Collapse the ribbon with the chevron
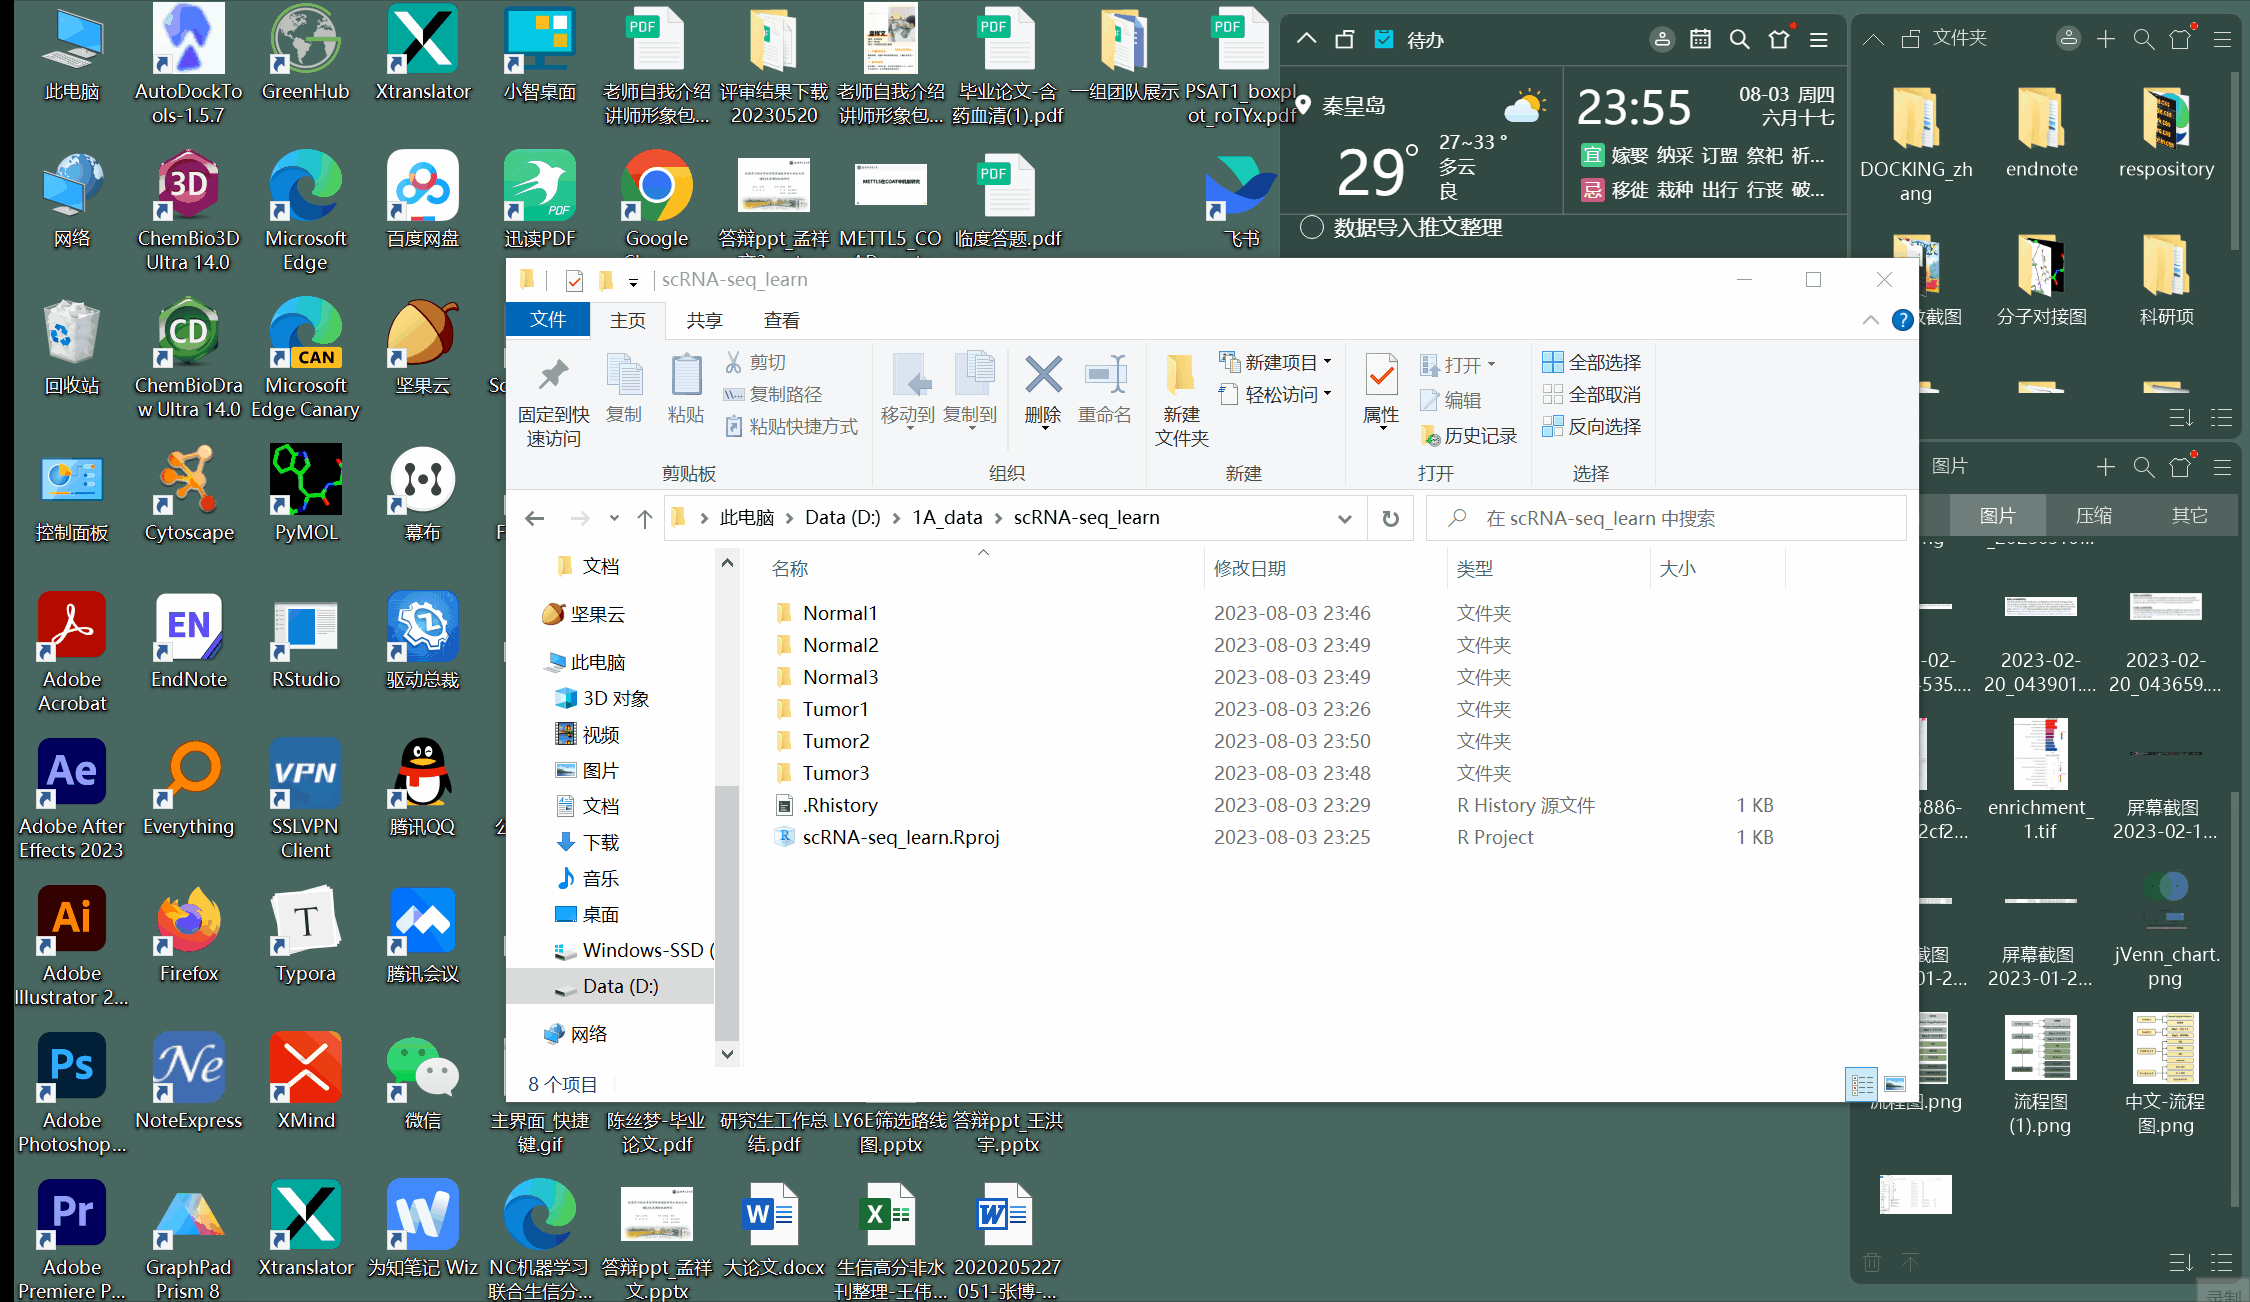Viewport: 2250px width, 1302px height. click(1870, 320)
